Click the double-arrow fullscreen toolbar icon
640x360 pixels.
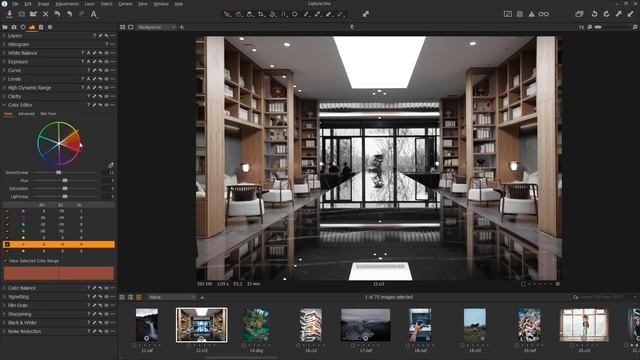click(366, 14)
